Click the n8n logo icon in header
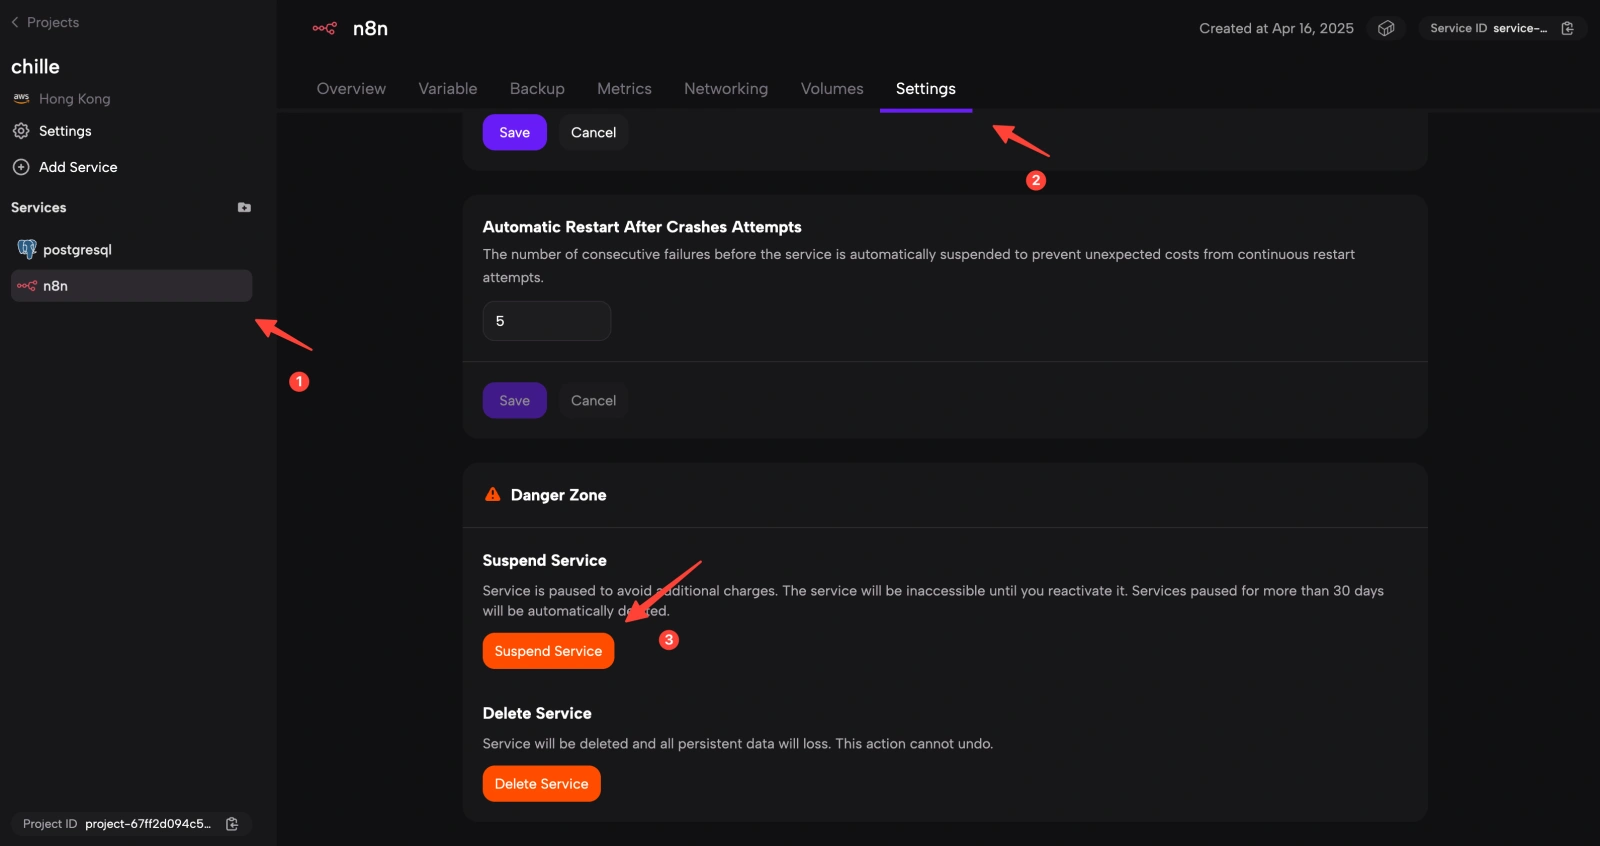The height and width of the screenshot is (846, 1600). [325, 28]
